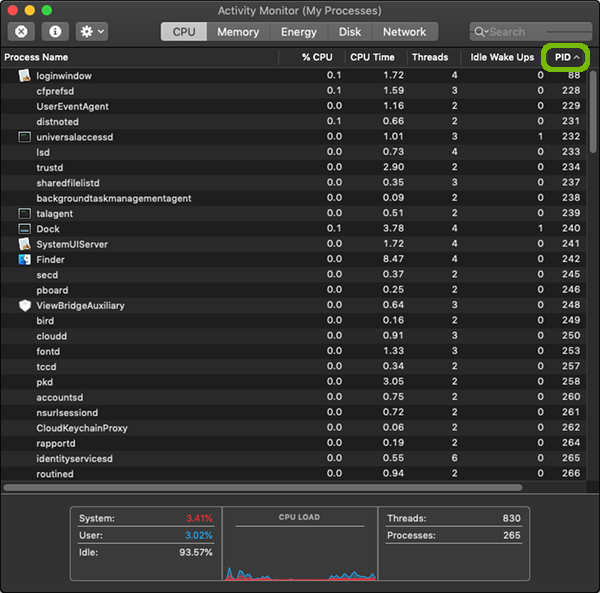Click the horizontal scrollbar thumb
Image resolution: width=600 pixels, height=593 pixels.
(263, 487)
